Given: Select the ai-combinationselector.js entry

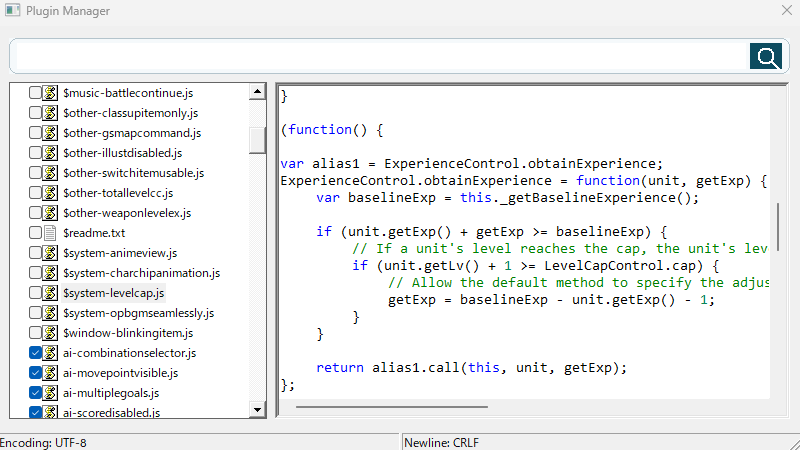Looking at the screenshot, I should tap(130, 353).
